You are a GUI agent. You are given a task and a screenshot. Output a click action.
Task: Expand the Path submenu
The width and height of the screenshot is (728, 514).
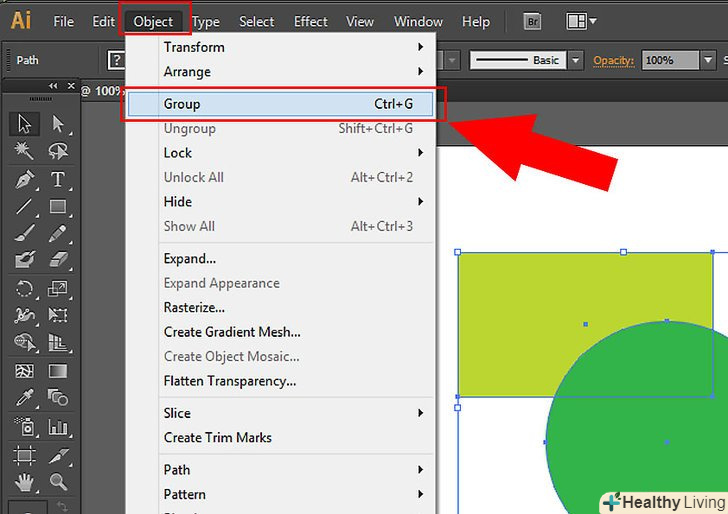pos(420,470)
